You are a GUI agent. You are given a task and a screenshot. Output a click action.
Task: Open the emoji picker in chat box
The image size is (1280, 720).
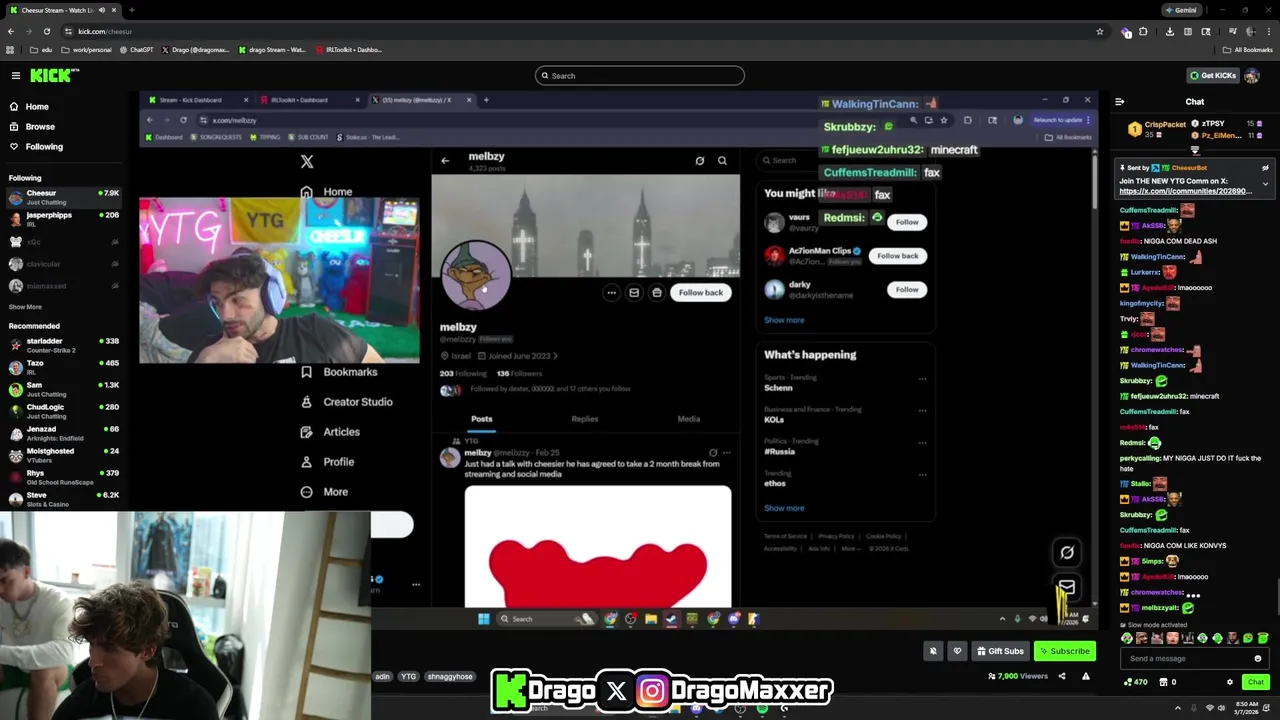click(x=1258, y=658)
